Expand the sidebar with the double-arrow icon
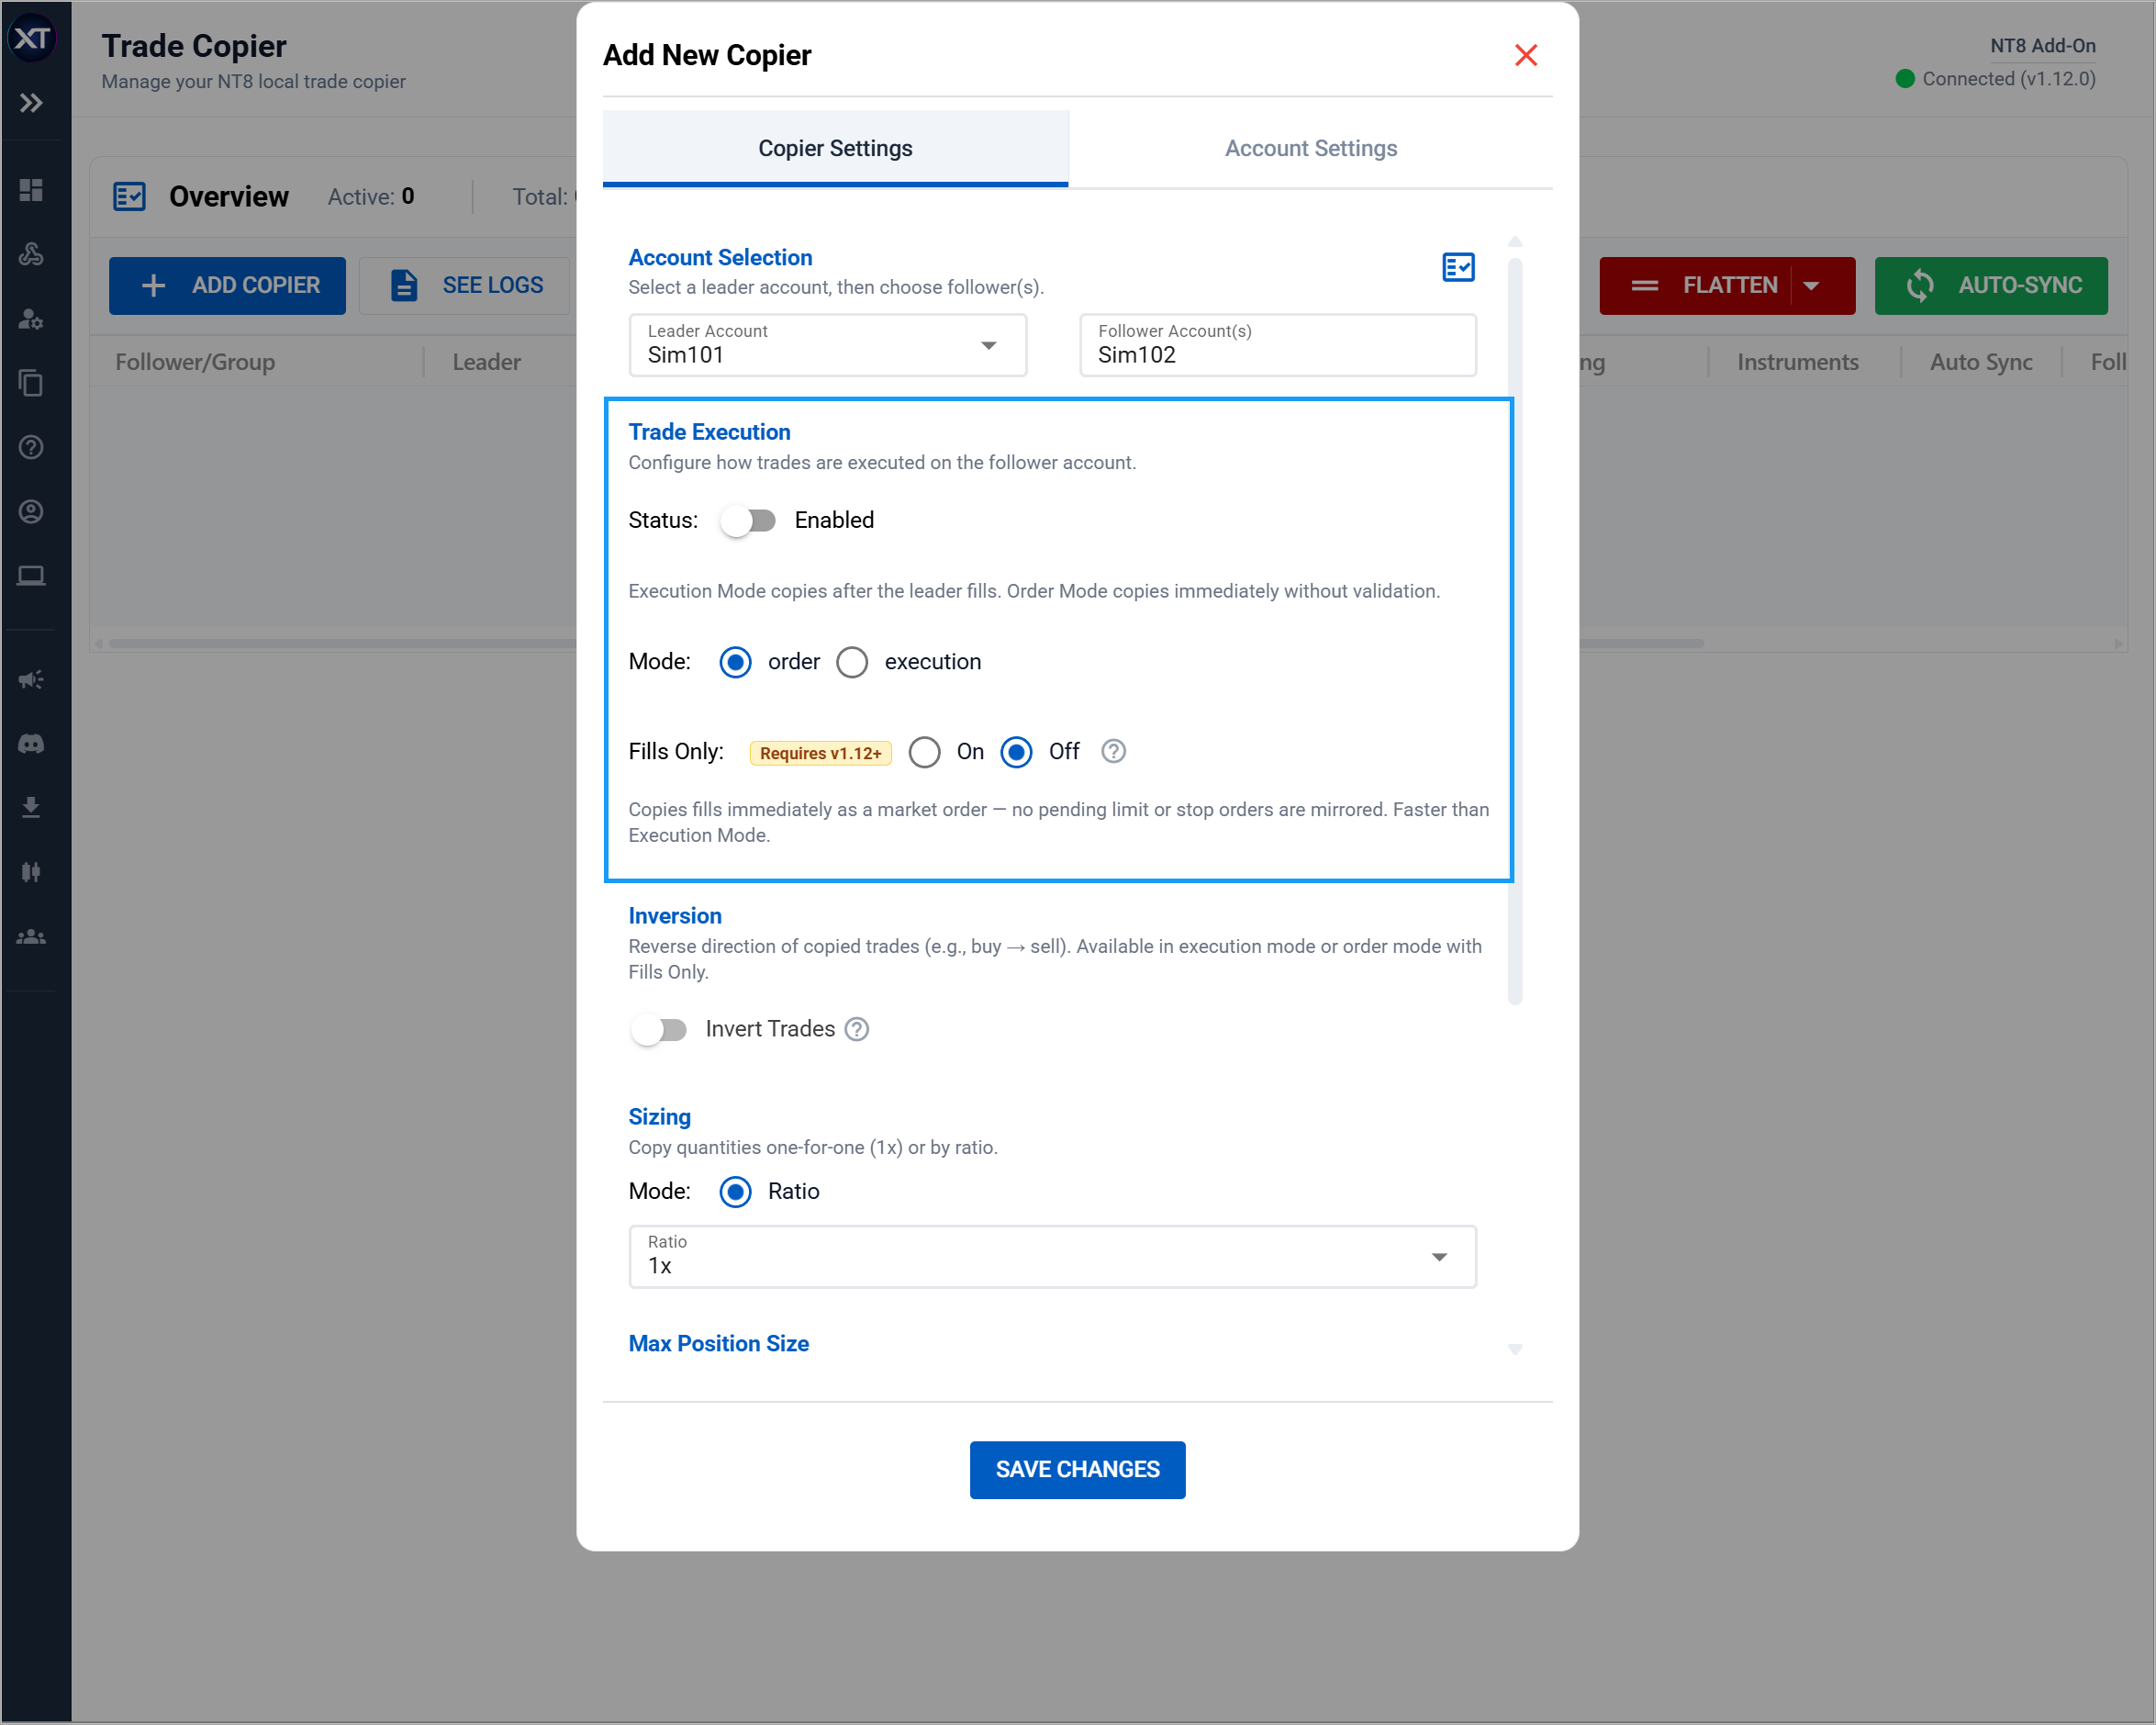2156x1725 pixels. (x=31, y=102)
